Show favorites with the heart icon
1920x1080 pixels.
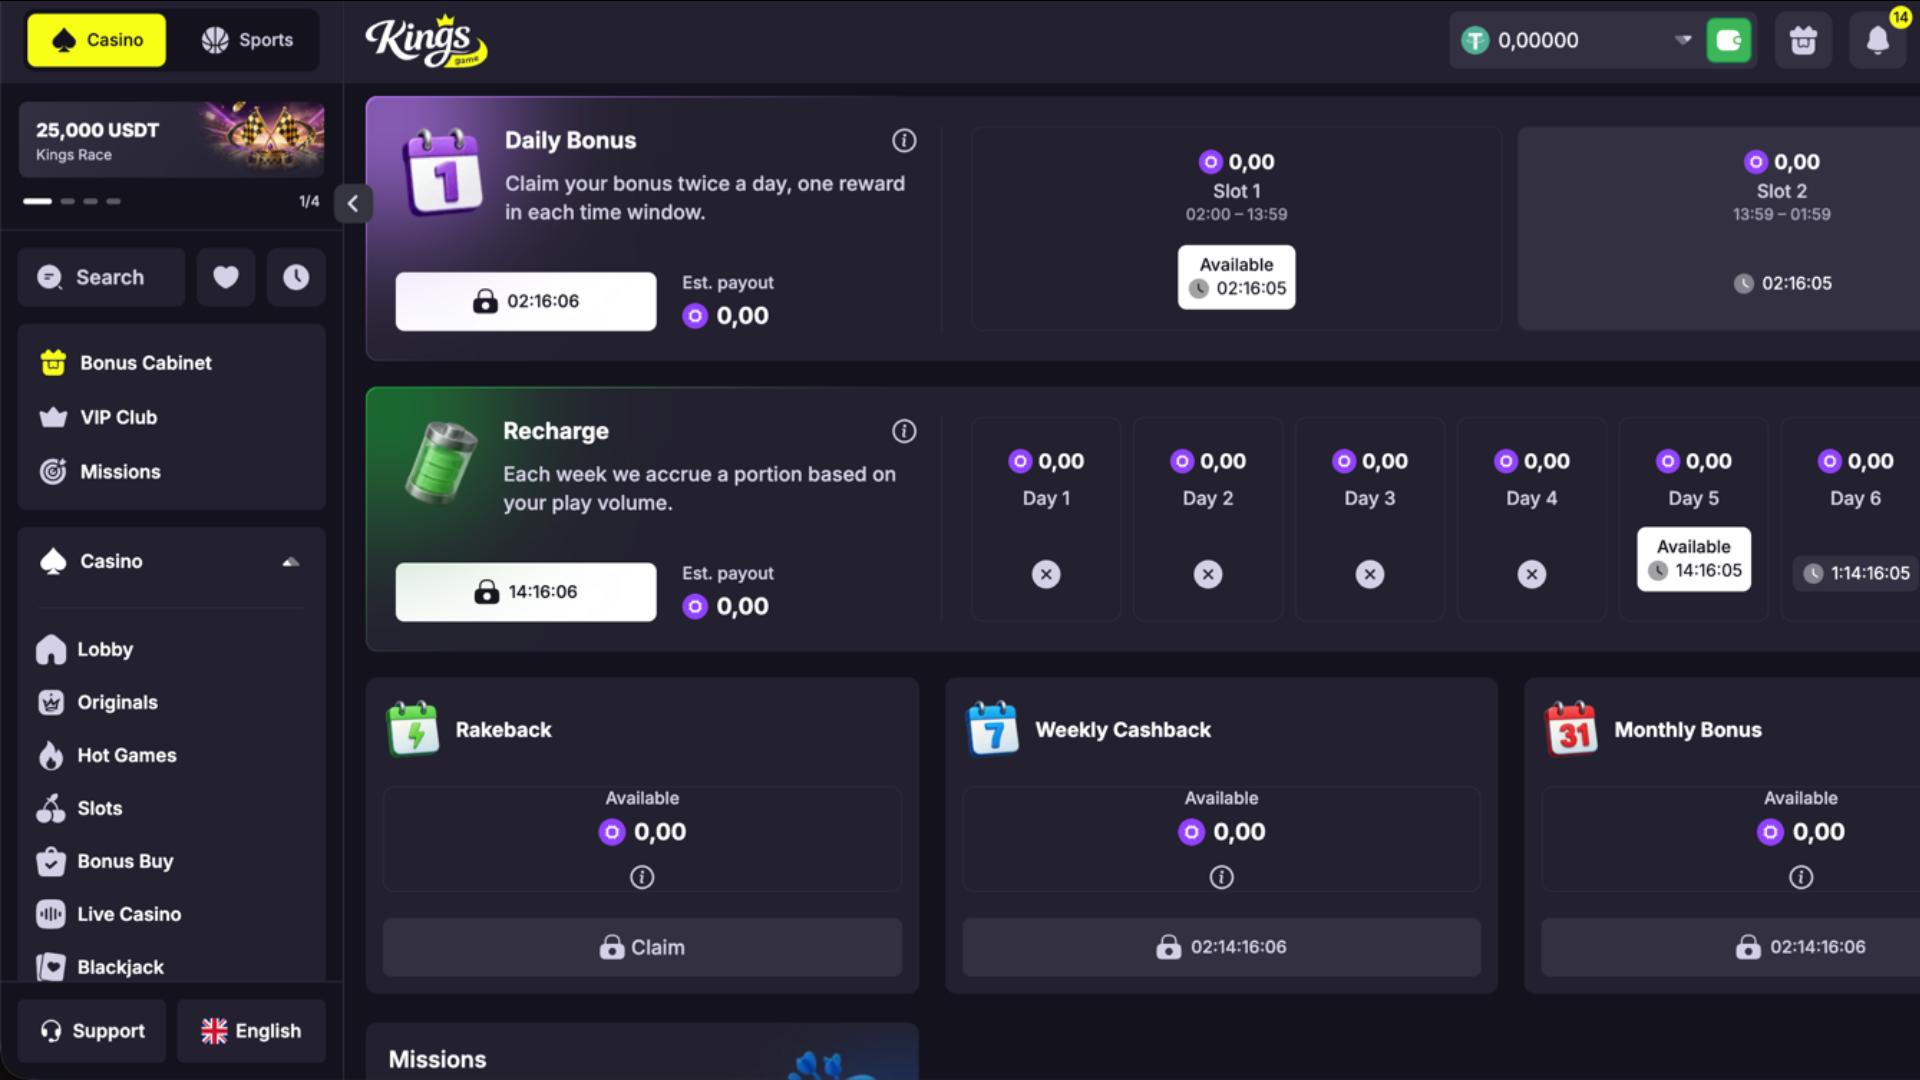(x=226, y=277)
